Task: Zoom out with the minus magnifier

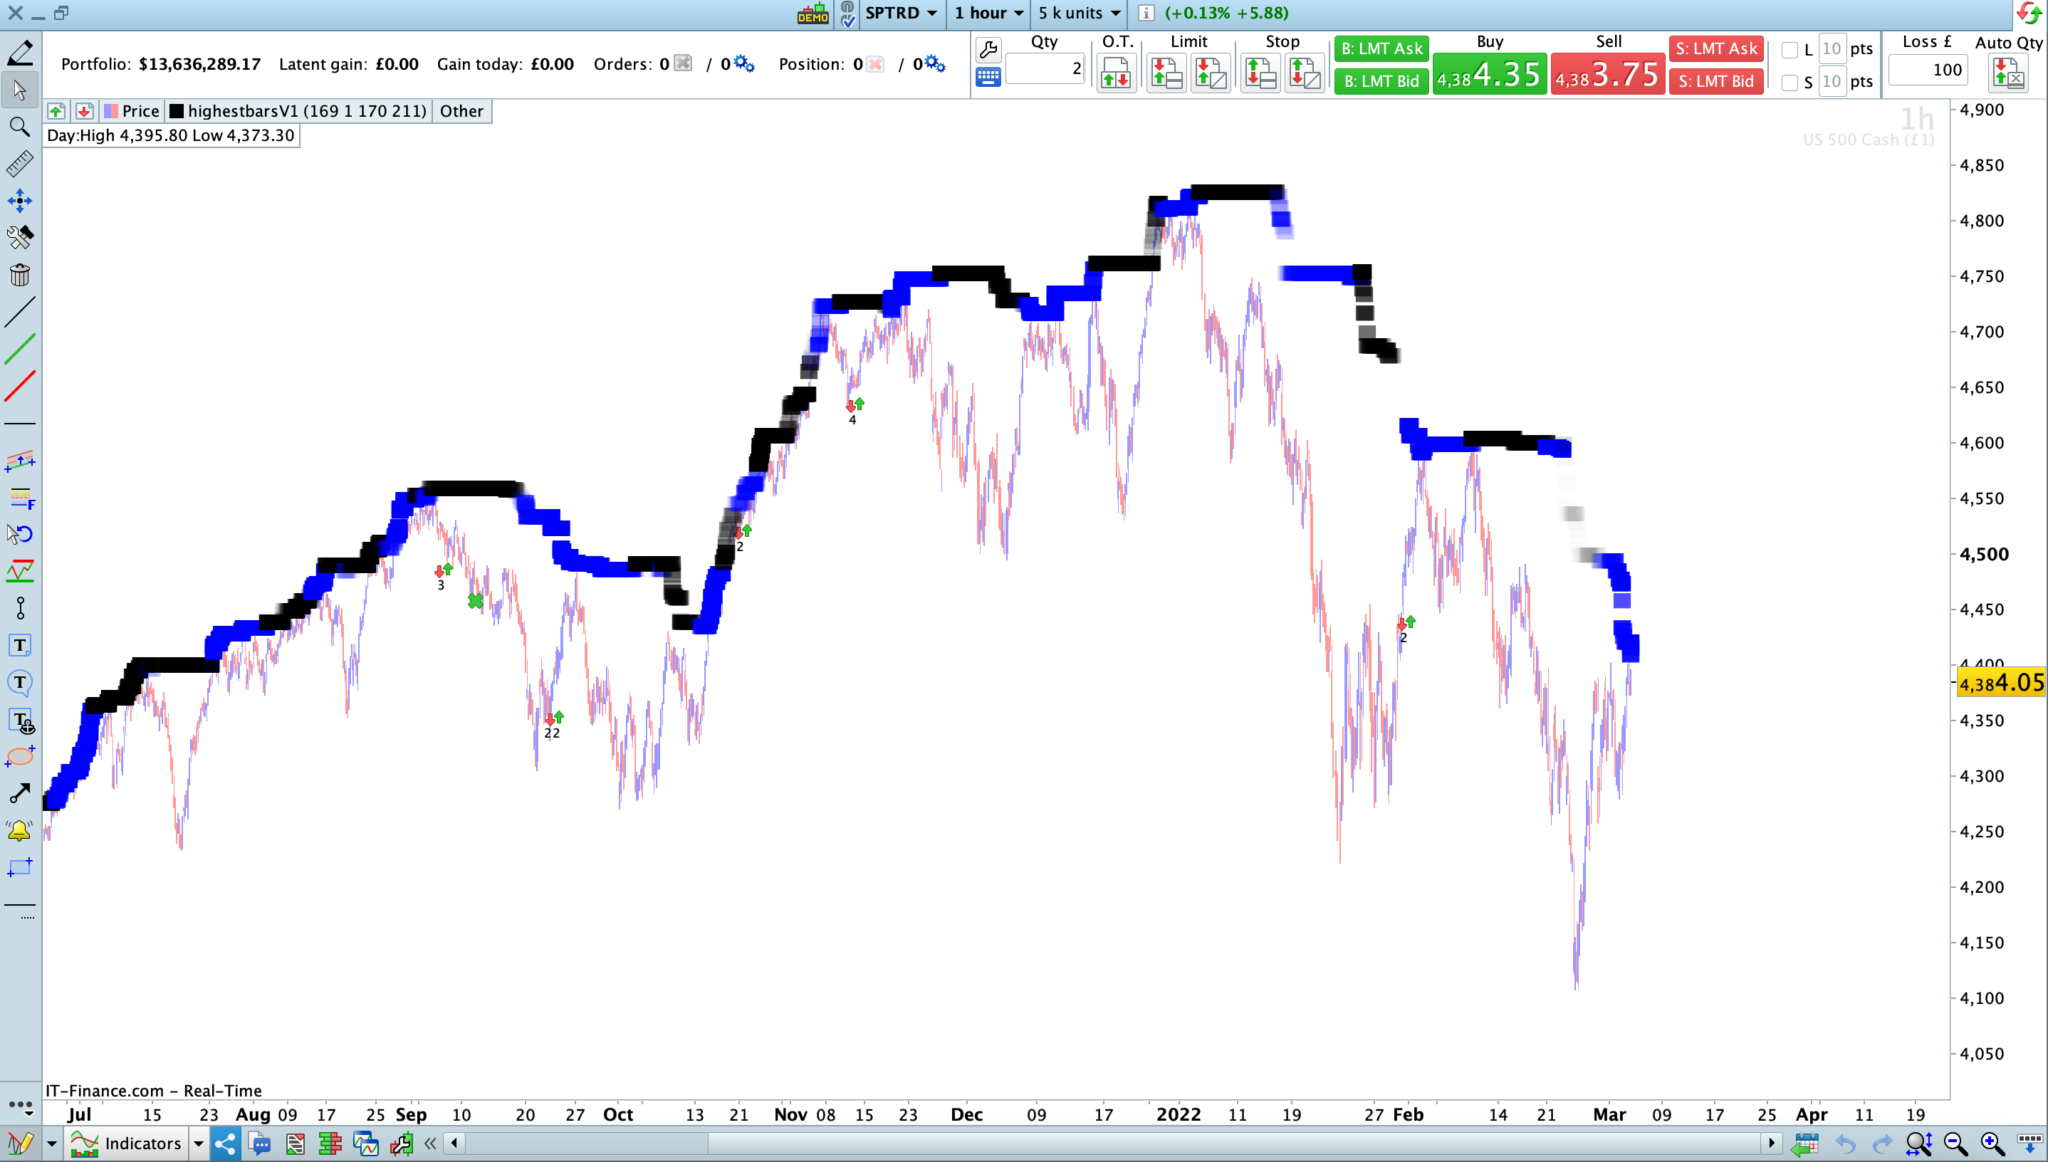Action: (x=1955, y=1143)
